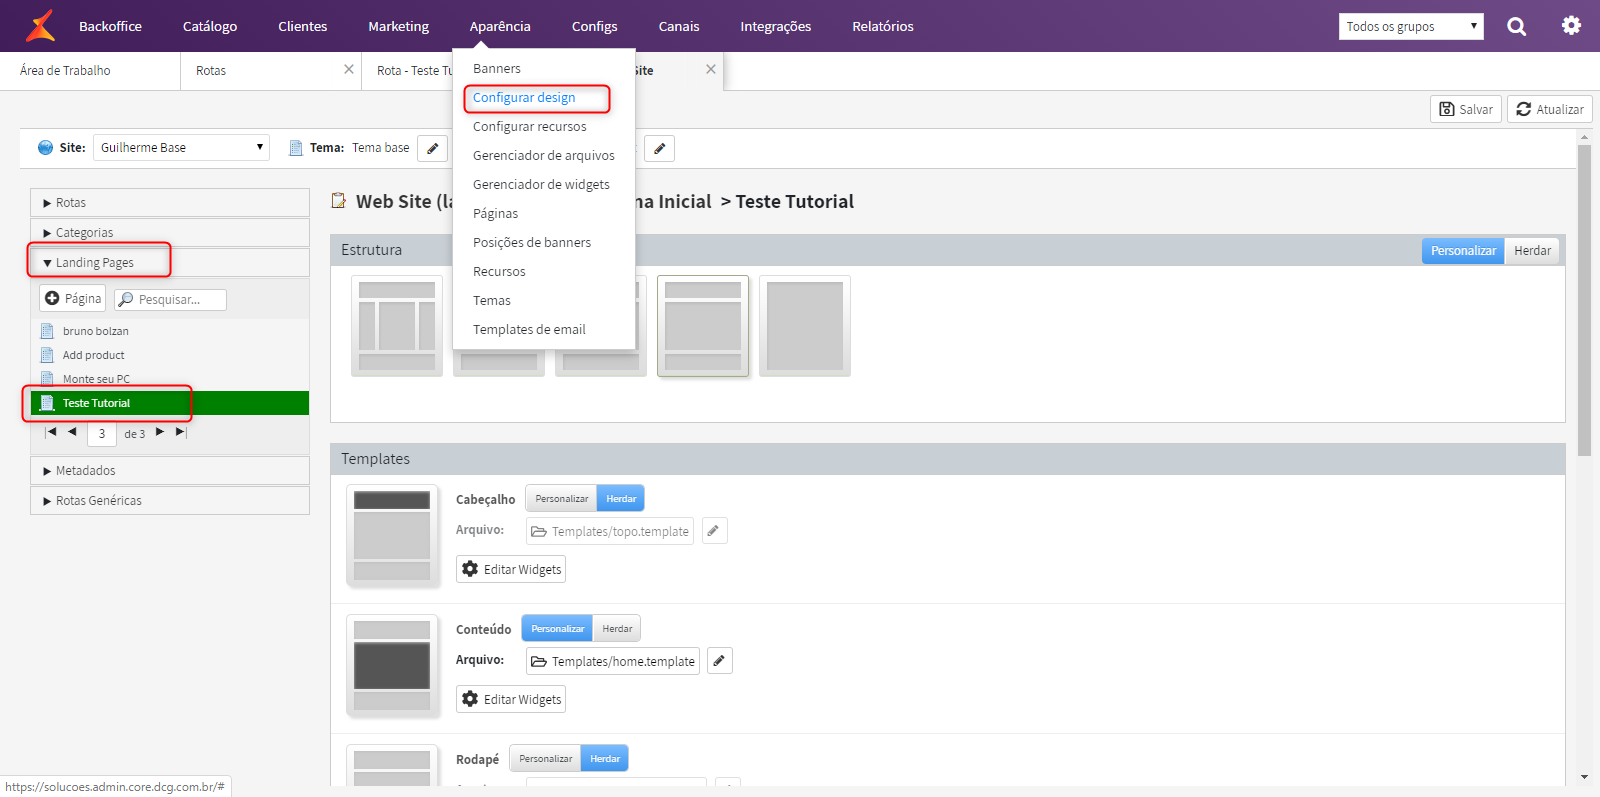
Task: Open the Templates/topo.template file field
Action: [x=610, y=531]
